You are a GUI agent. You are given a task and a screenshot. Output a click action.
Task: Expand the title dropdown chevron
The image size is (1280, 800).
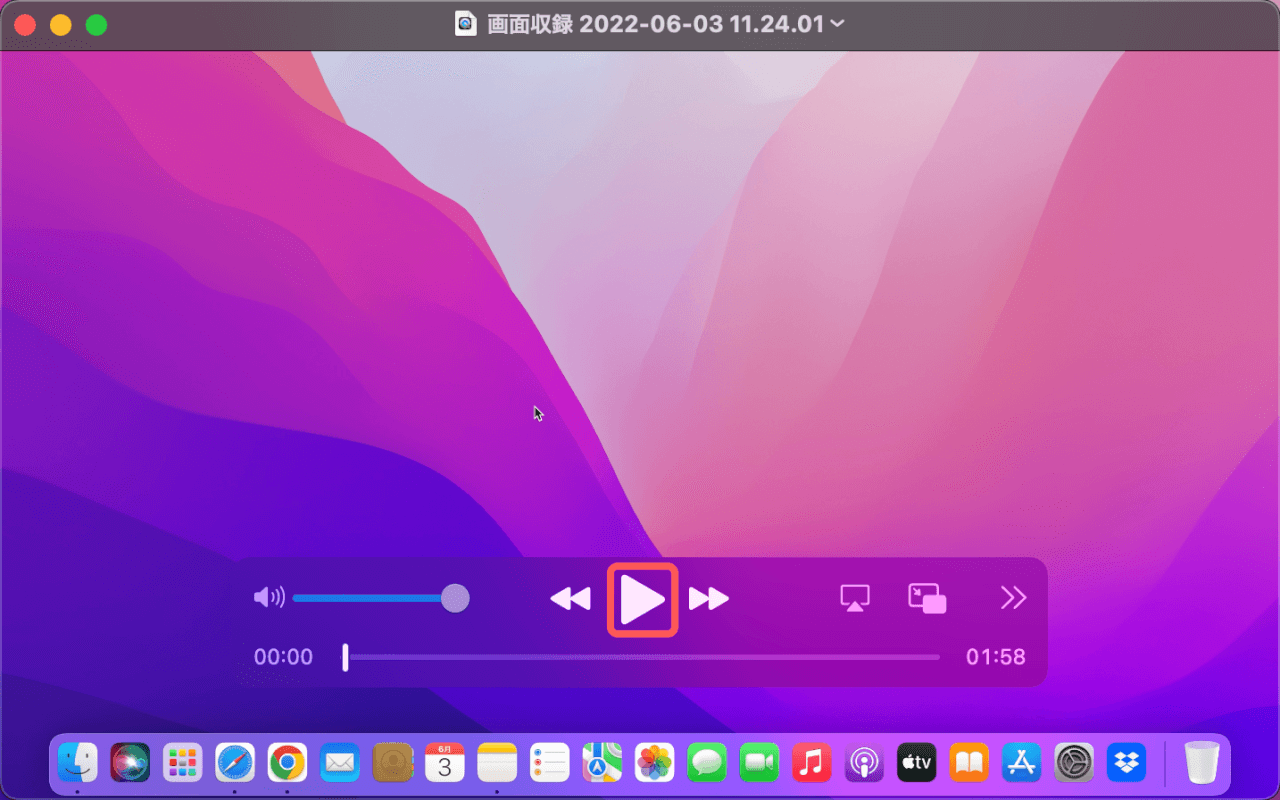[837, 23]
